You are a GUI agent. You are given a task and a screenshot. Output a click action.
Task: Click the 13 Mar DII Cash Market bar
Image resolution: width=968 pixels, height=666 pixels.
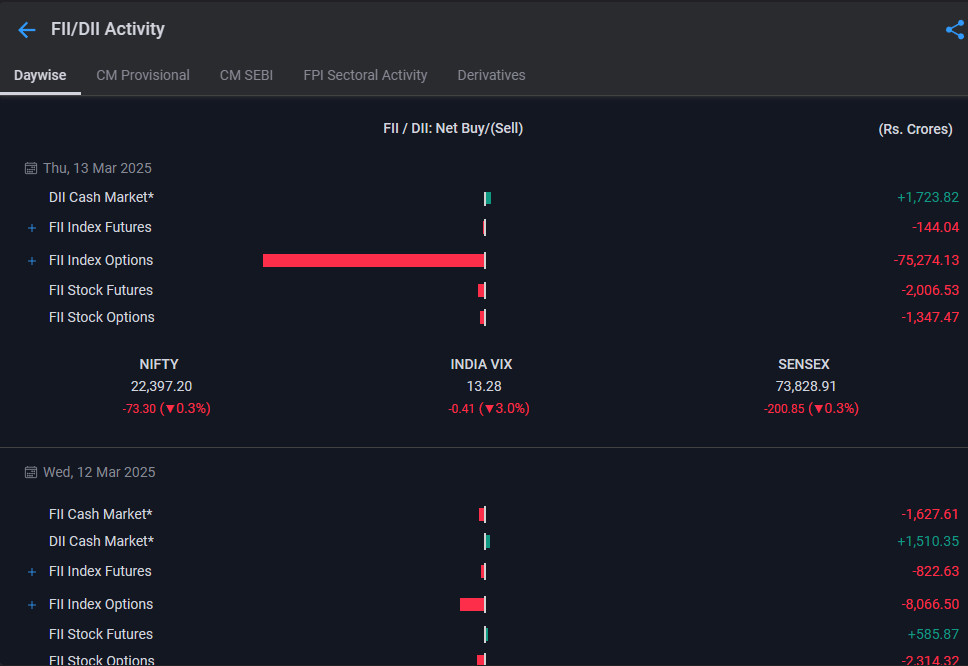pyautogui.click(x=488, y=198)
